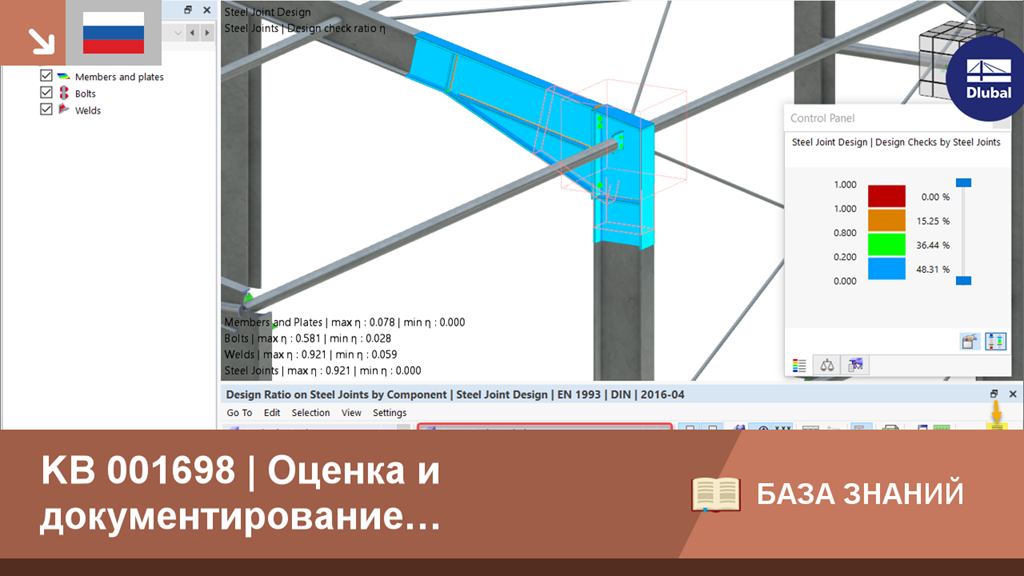The image size is (1024, 576).
Task: Open the balance scale comparison icon in Control Panel
Action: [x=827, y=366]
